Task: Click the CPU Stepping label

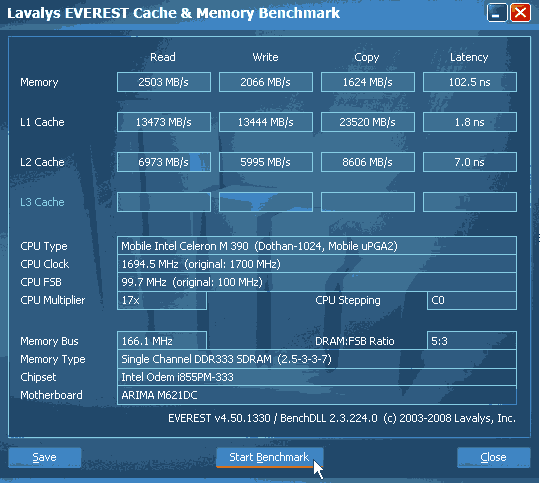Action: pos(348,300)
